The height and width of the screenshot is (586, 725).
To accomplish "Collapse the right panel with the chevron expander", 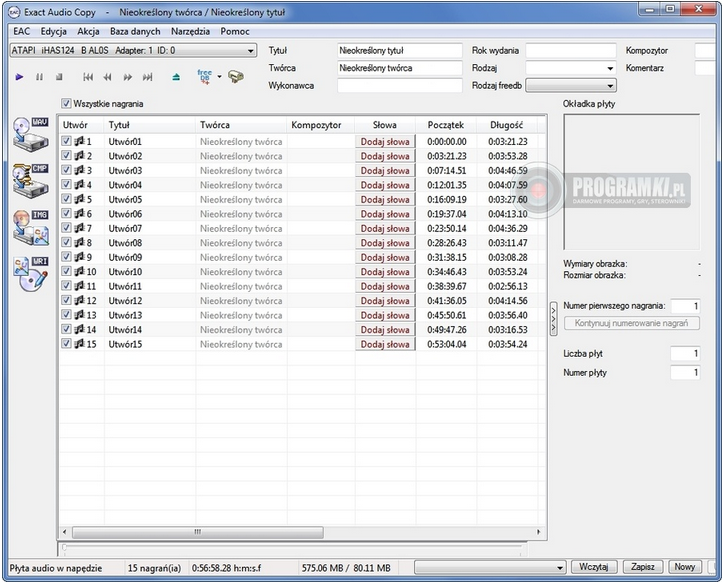I will tap(553, 319).
